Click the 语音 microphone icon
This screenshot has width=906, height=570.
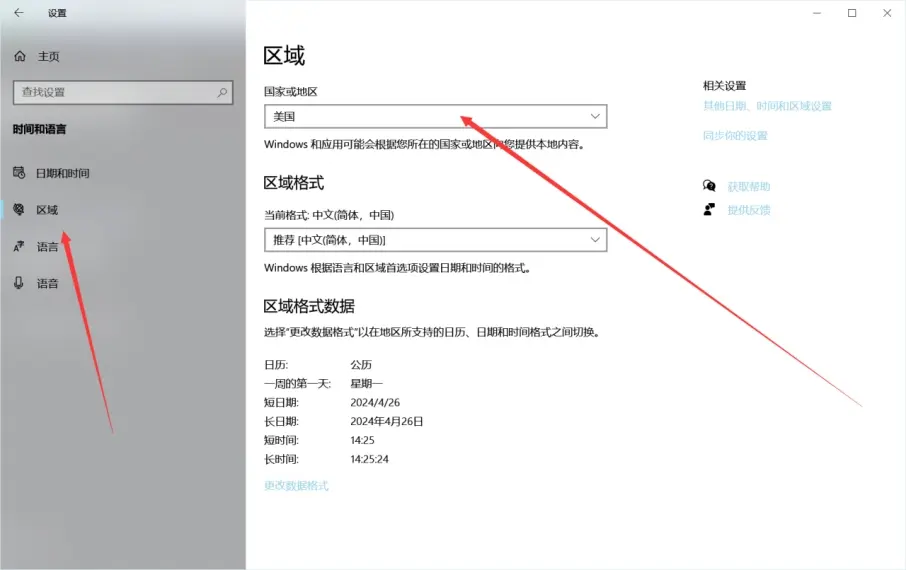point(19,283)
